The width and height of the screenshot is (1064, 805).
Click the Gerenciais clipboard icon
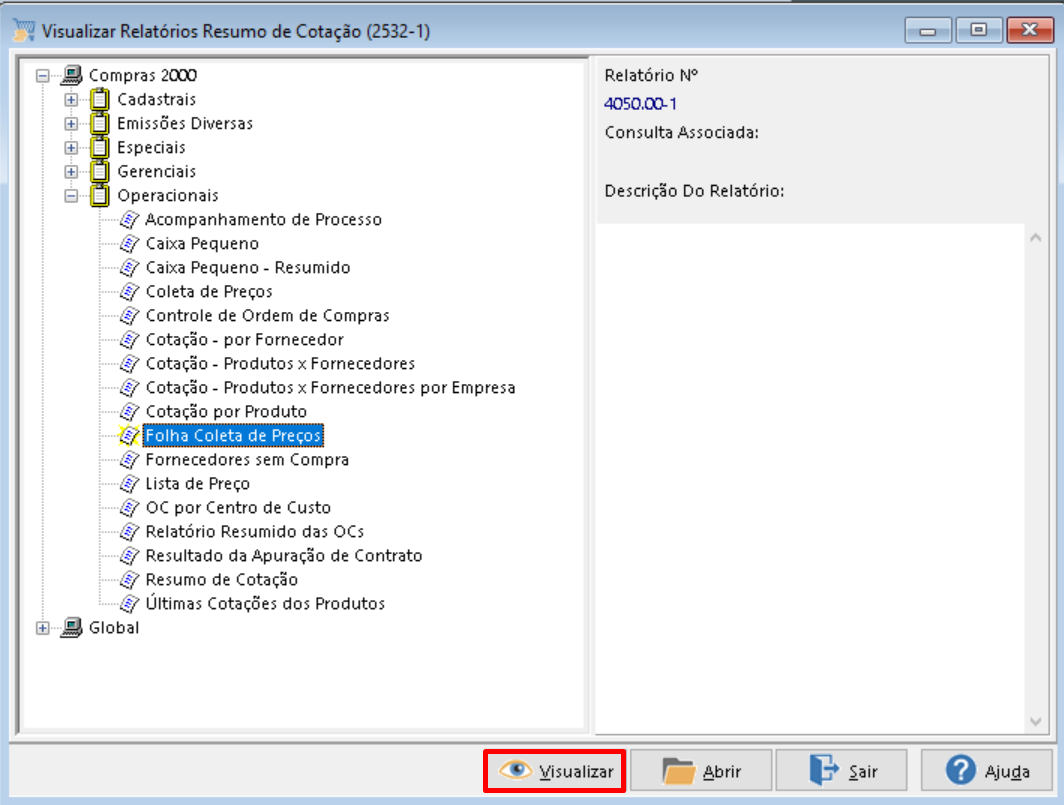tap(100, 171)
